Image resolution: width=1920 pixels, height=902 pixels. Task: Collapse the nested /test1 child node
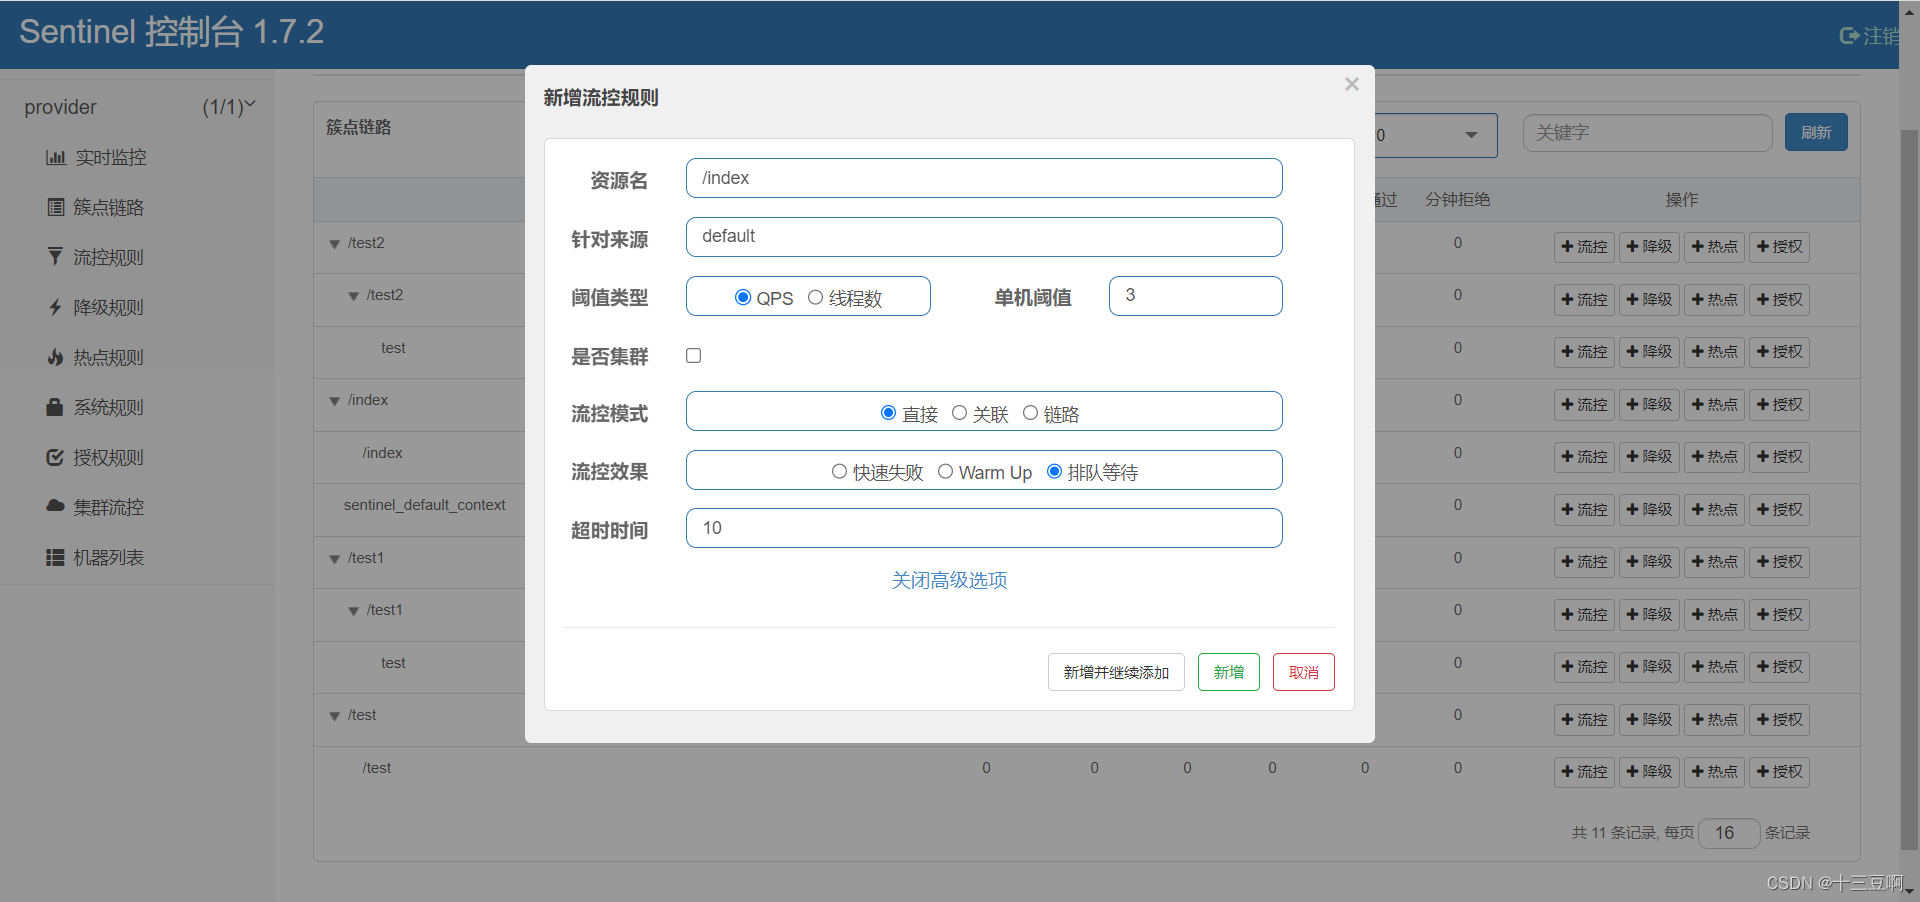click(x=353, y=611)
